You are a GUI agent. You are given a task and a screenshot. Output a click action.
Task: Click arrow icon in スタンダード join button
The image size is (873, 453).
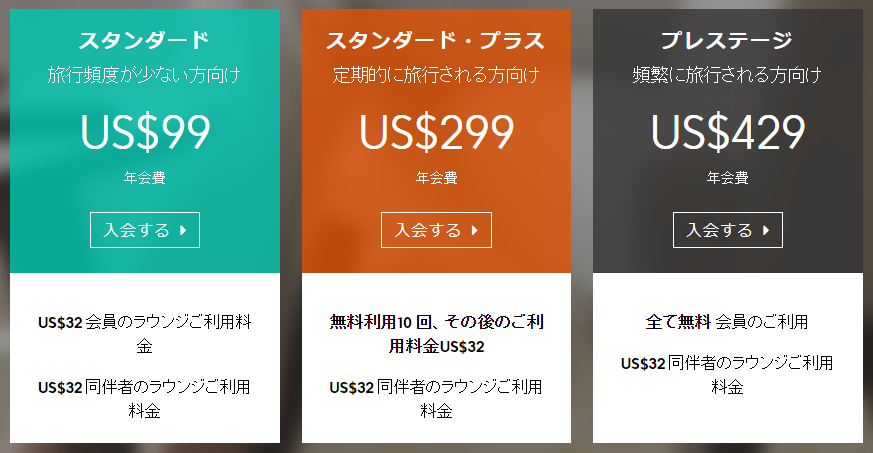pos(184,231)
